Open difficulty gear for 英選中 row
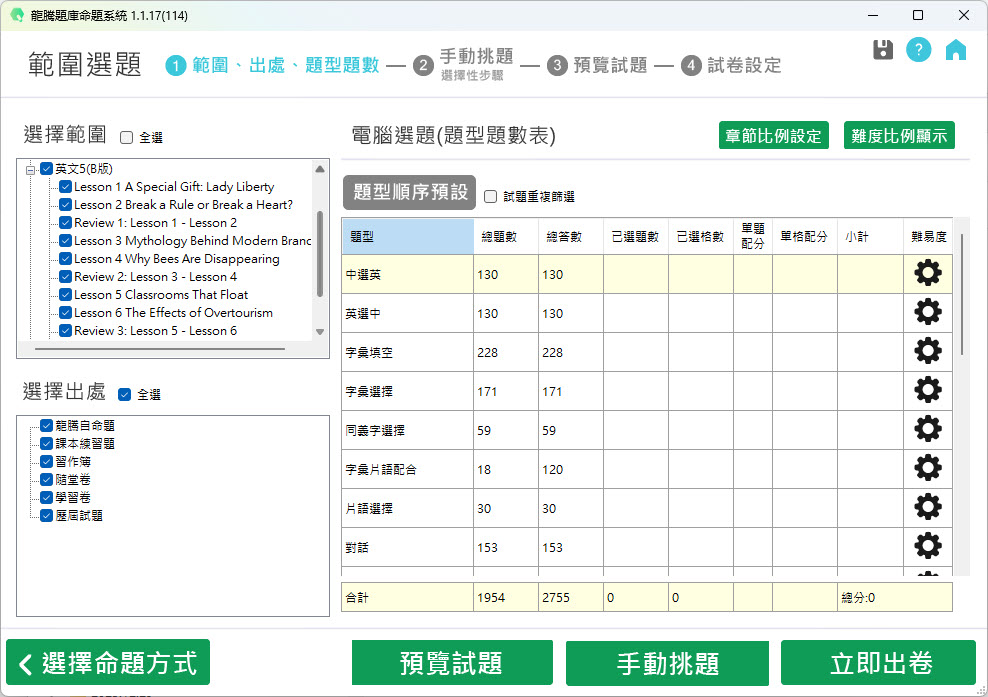This screenshot has height=697, width=988. point(928,313)
